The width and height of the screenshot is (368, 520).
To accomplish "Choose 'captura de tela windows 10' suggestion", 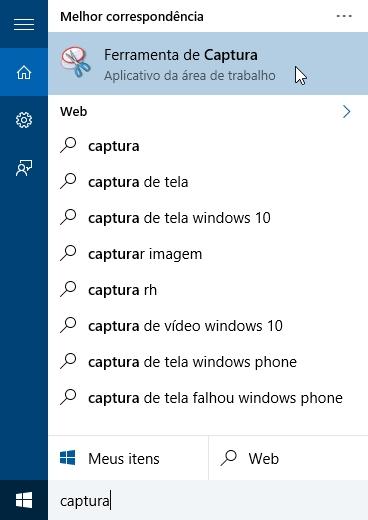I will 208,218.
